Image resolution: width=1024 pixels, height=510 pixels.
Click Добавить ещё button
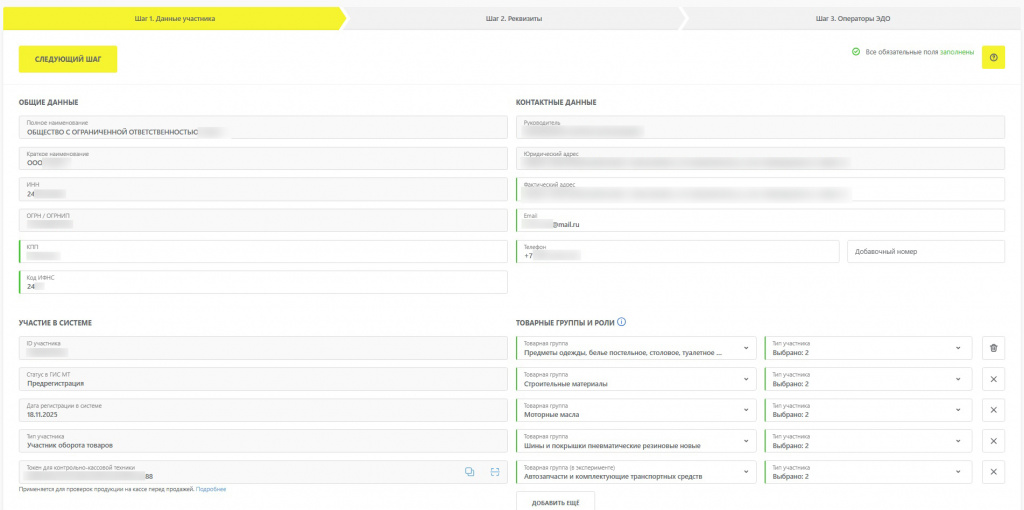[x=555, y=502]
